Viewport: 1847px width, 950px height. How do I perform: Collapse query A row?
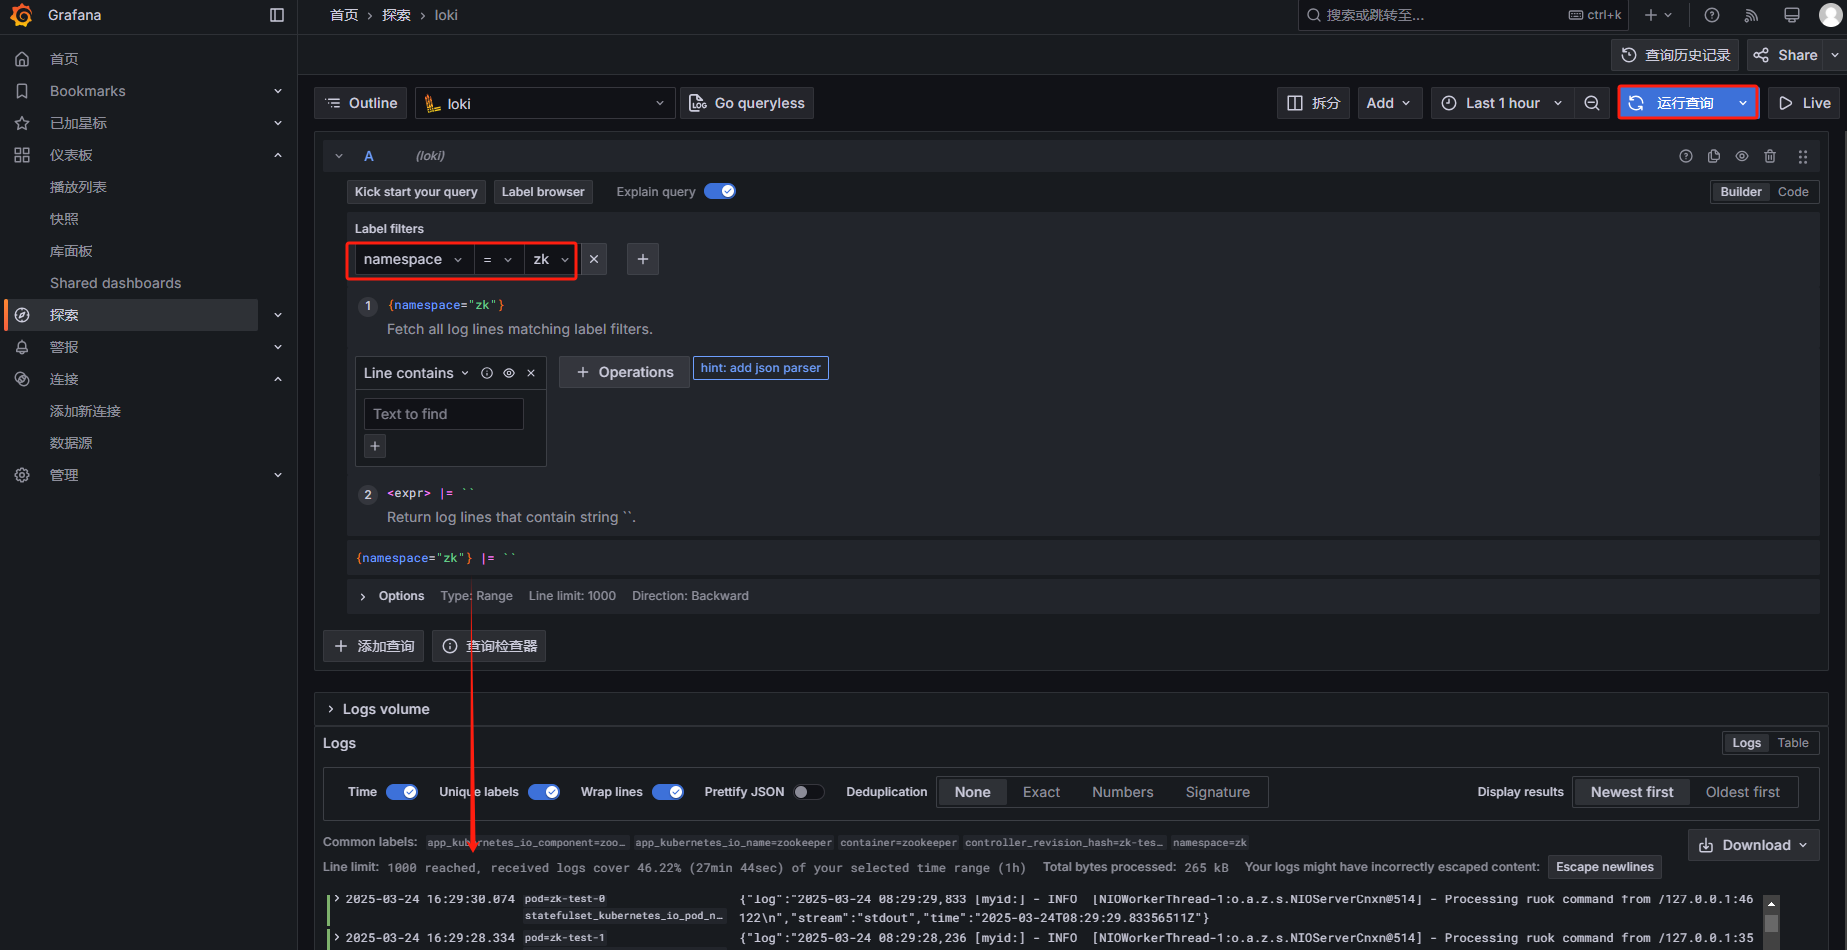(339, 156)
